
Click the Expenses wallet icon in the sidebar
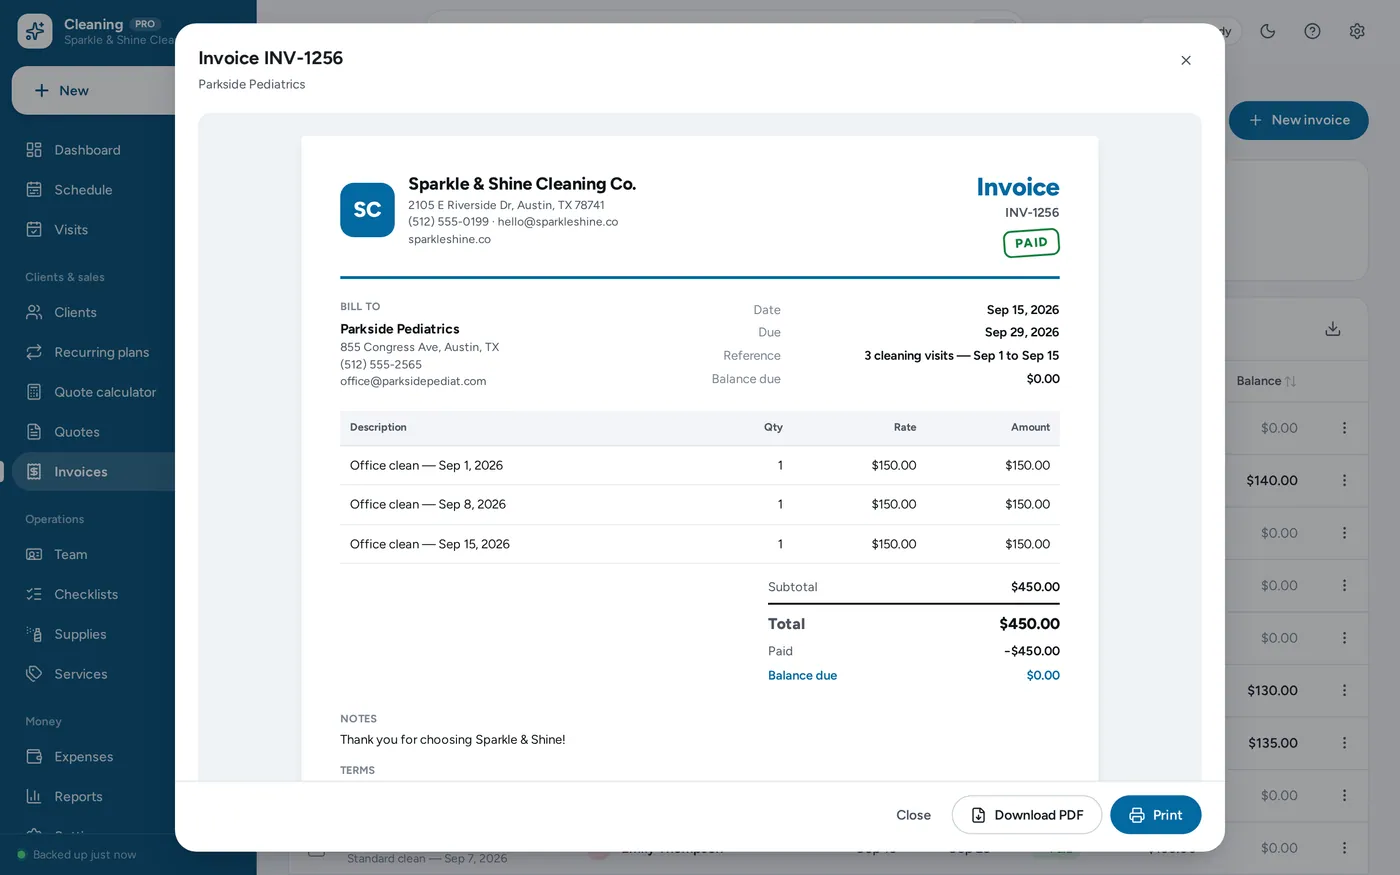pos(34,757)
